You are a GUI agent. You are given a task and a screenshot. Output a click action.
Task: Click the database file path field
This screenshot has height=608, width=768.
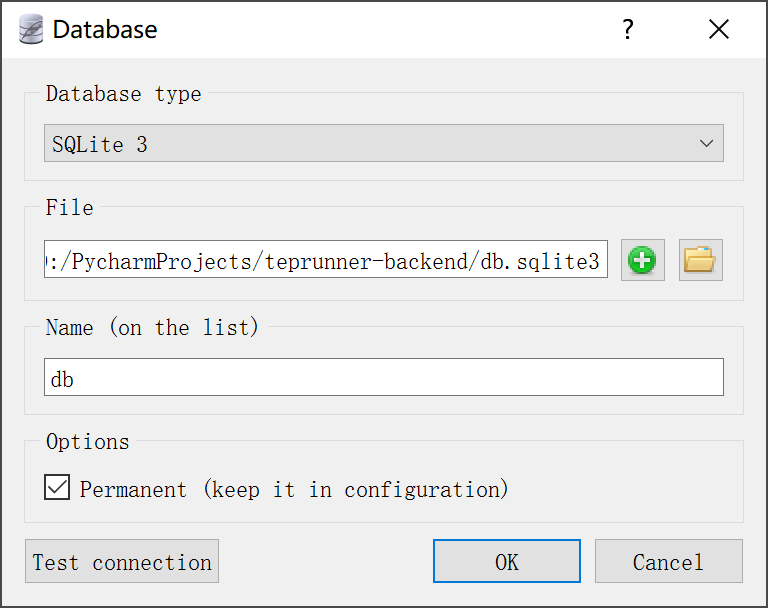(325, 261)
